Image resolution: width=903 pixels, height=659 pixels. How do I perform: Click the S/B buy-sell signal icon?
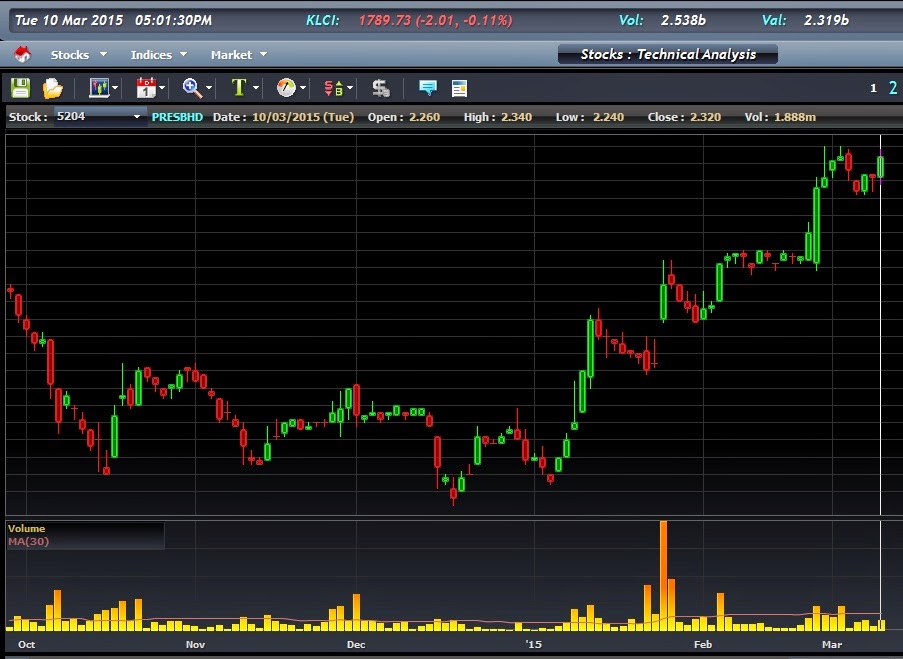point(333,88)
